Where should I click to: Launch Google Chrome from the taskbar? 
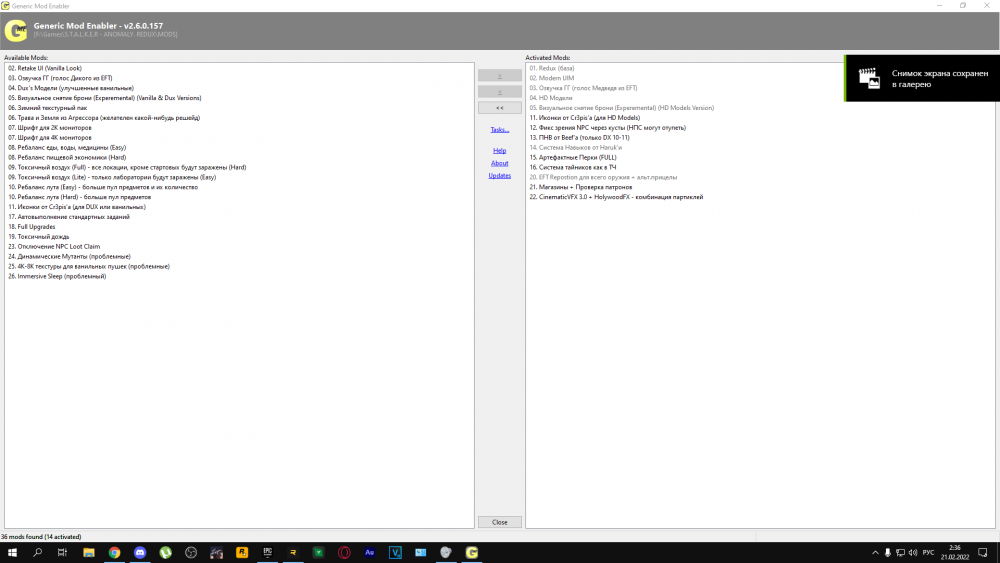click(114, 552)
